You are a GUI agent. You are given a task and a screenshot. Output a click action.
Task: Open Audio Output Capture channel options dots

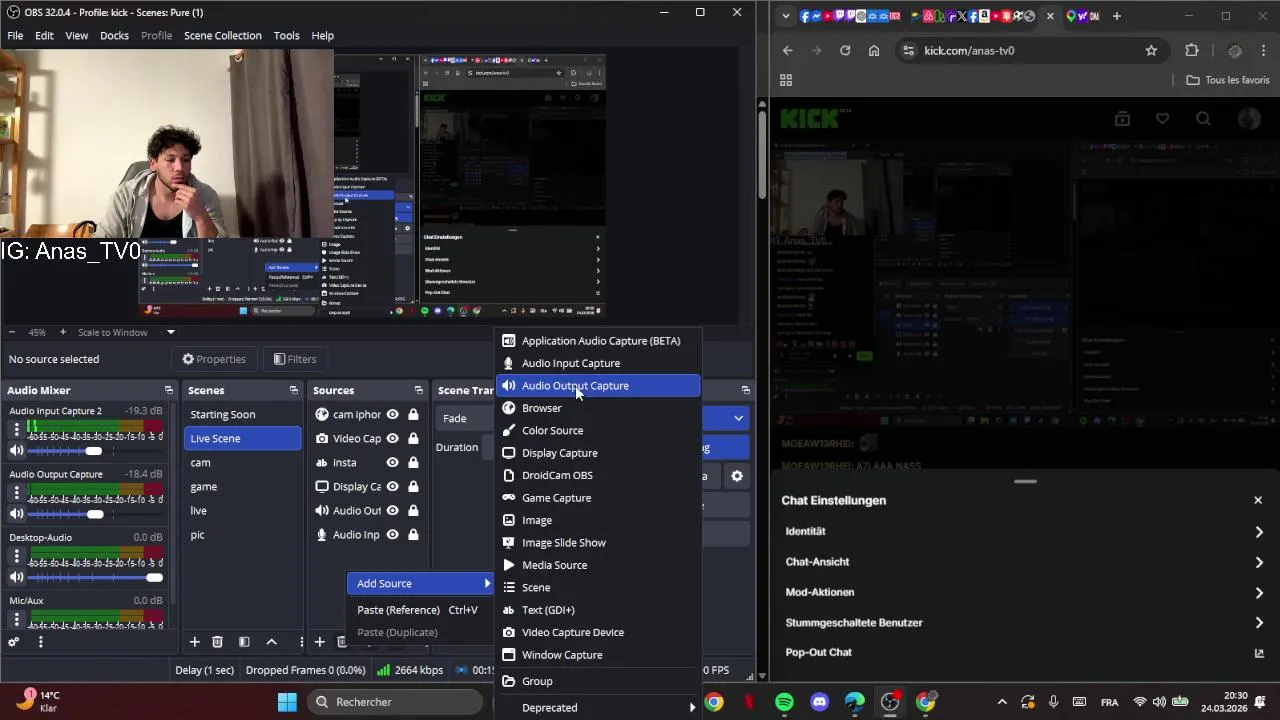[16, 493]
